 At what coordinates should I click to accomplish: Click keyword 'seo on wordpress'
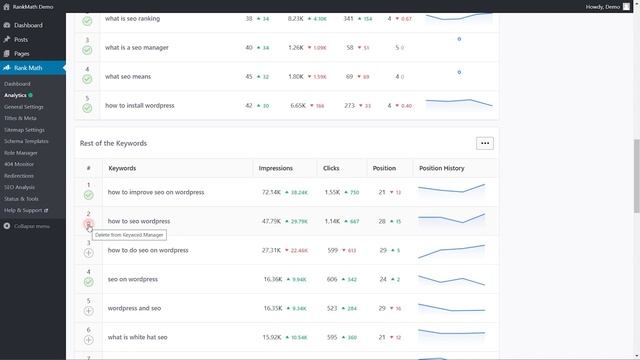pos(133,279)
